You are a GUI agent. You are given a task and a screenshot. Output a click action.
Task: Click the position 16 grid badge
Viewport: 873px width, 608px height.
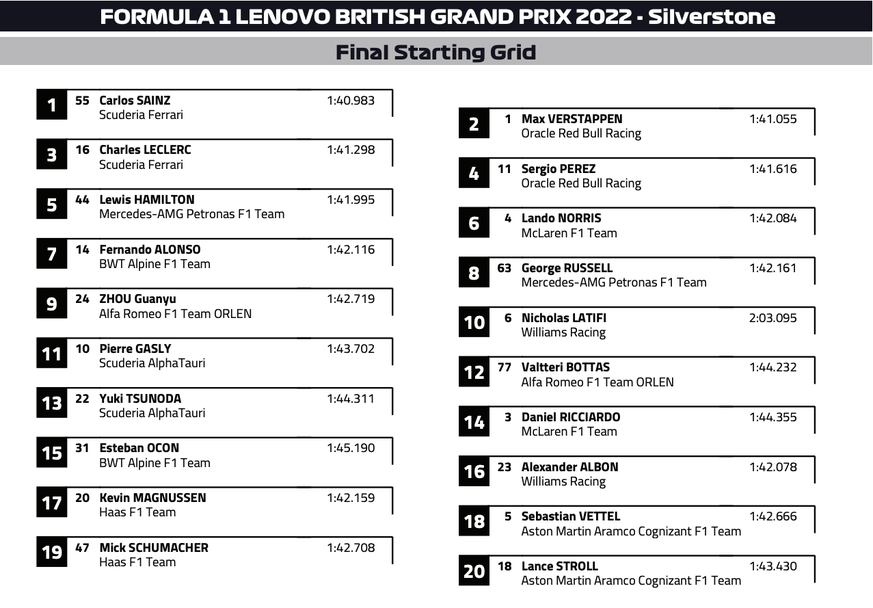(474, 472)
